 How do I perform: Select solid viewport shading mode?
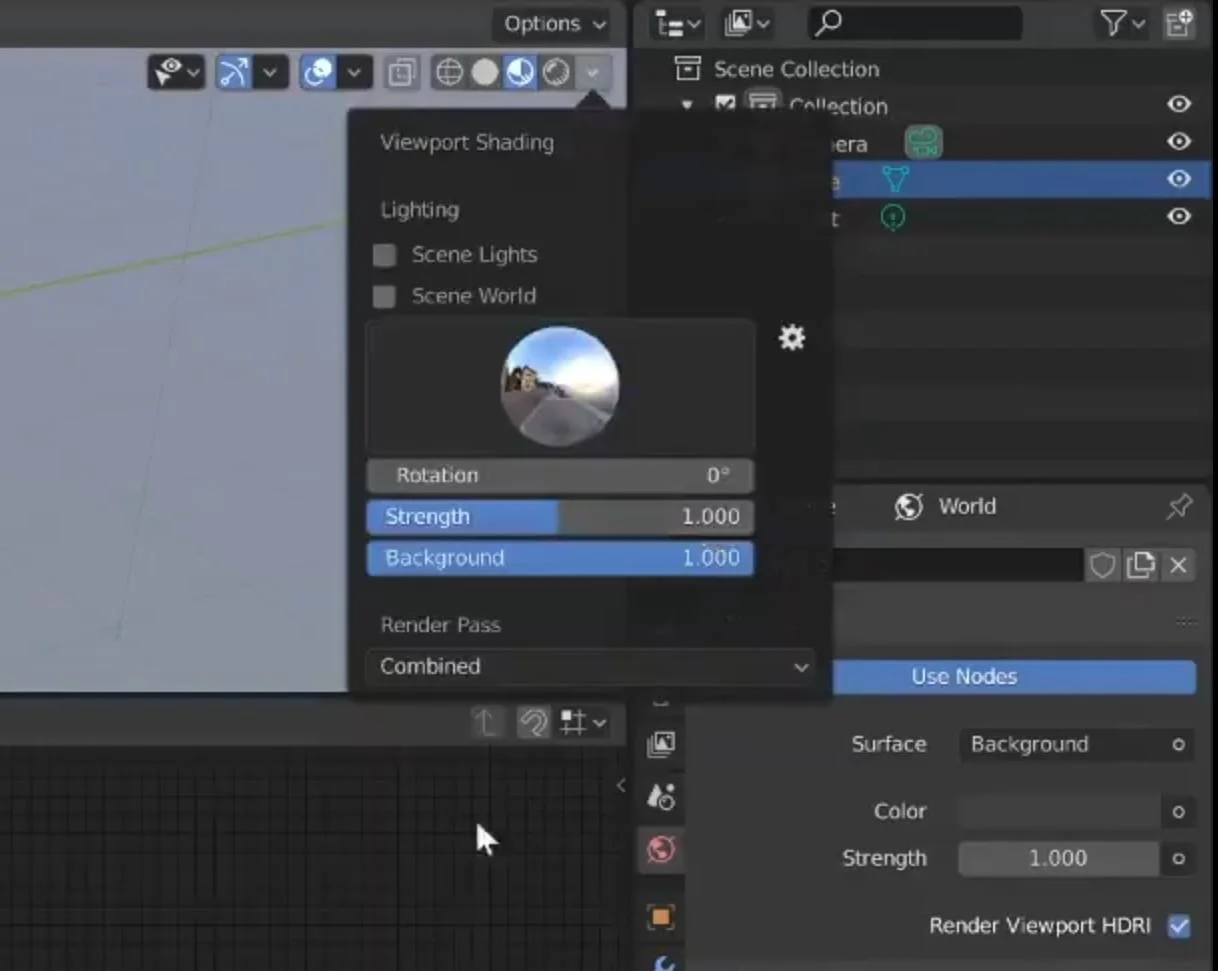(x=485, y=72)
